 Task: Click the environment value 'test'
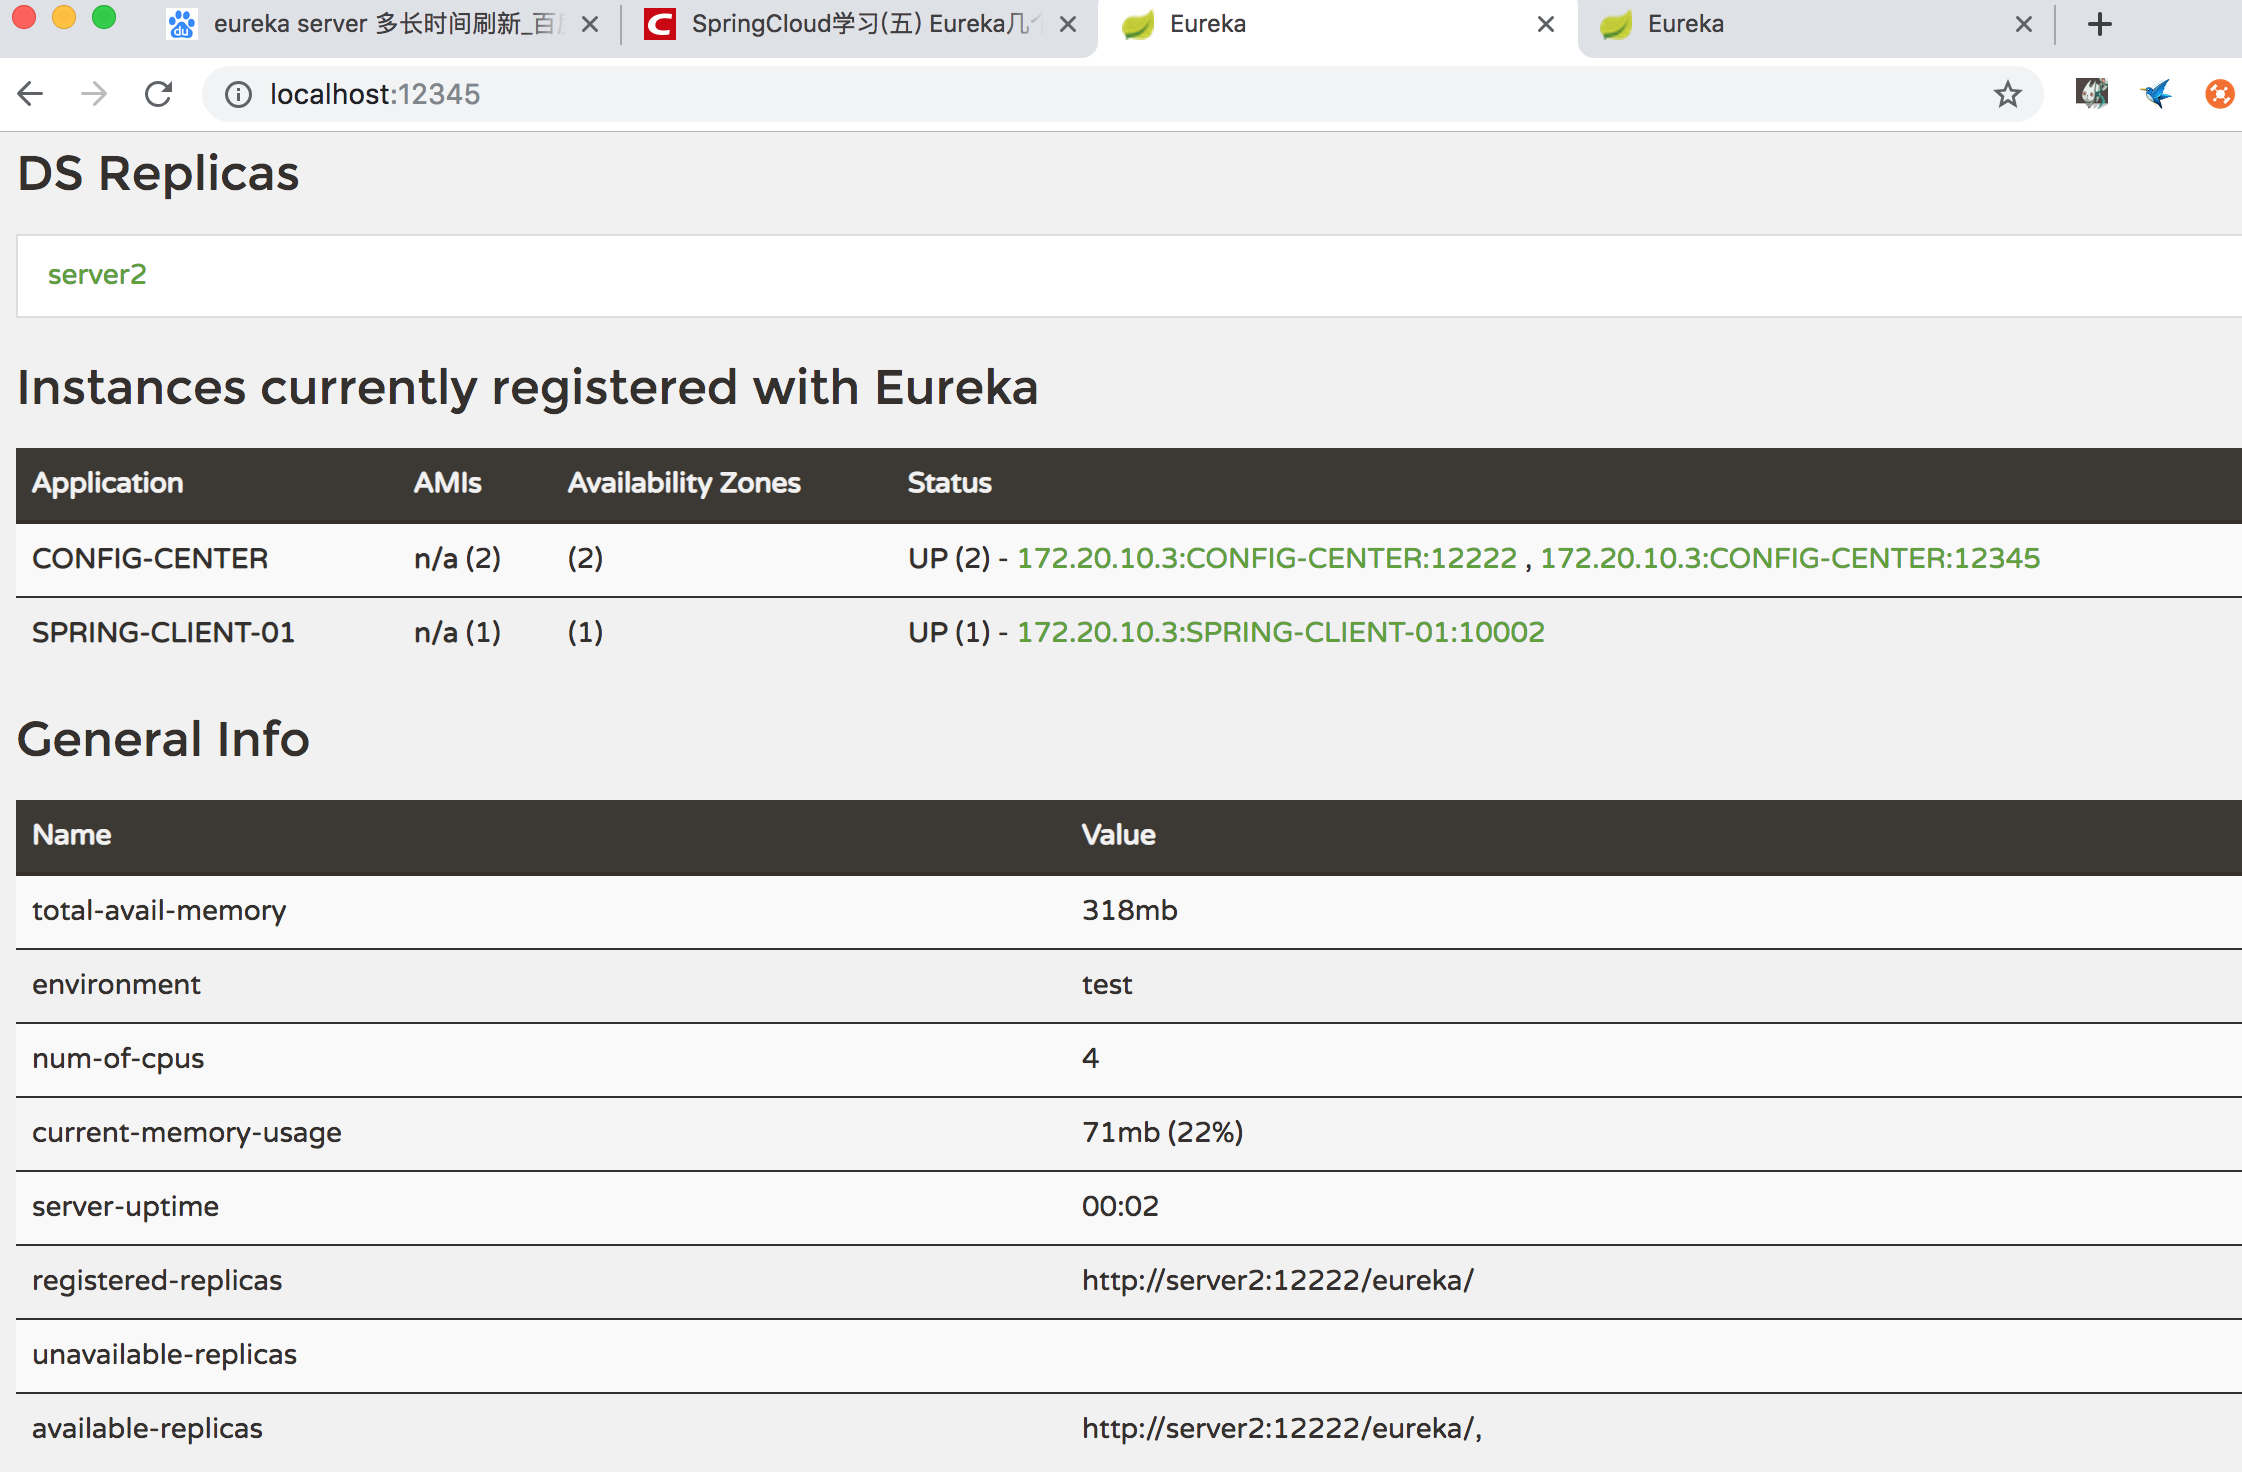[x=1107, y=985]
